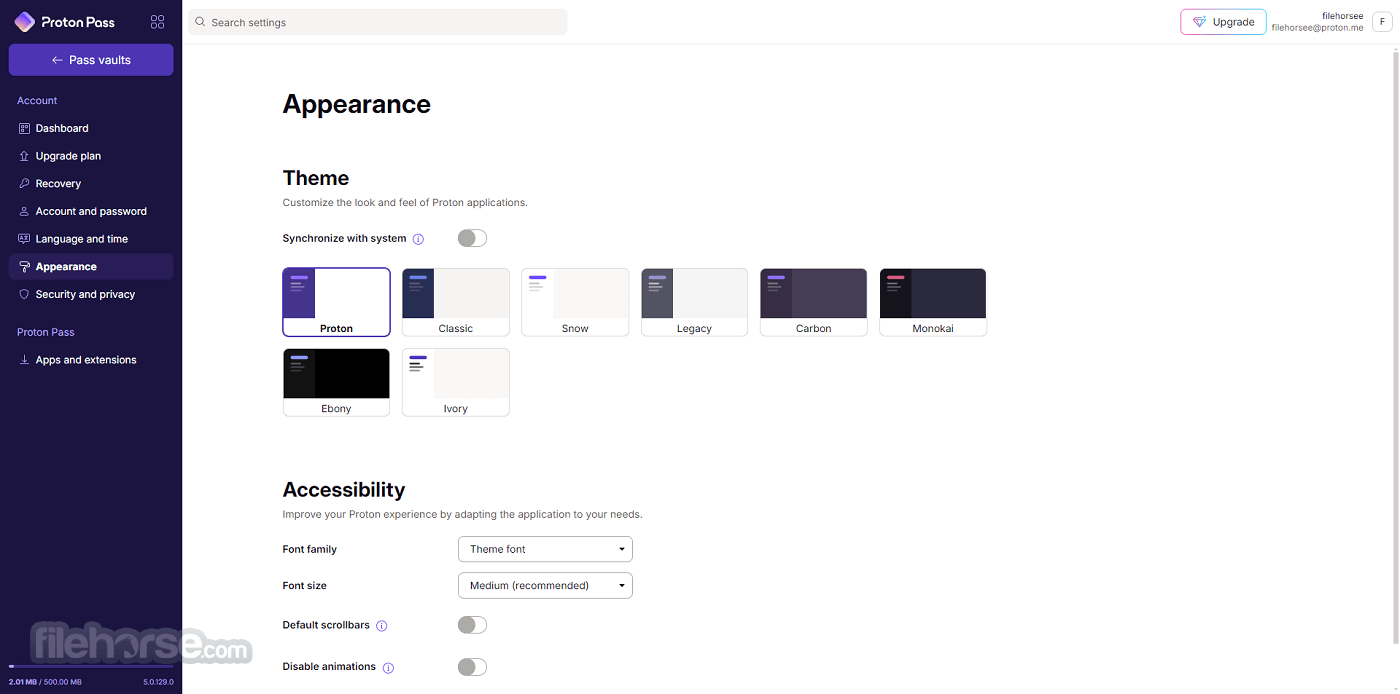Apply the Carbon theme
This screenshot has height=694, width=1400.
pyautogui.click(x=813, y=302)
